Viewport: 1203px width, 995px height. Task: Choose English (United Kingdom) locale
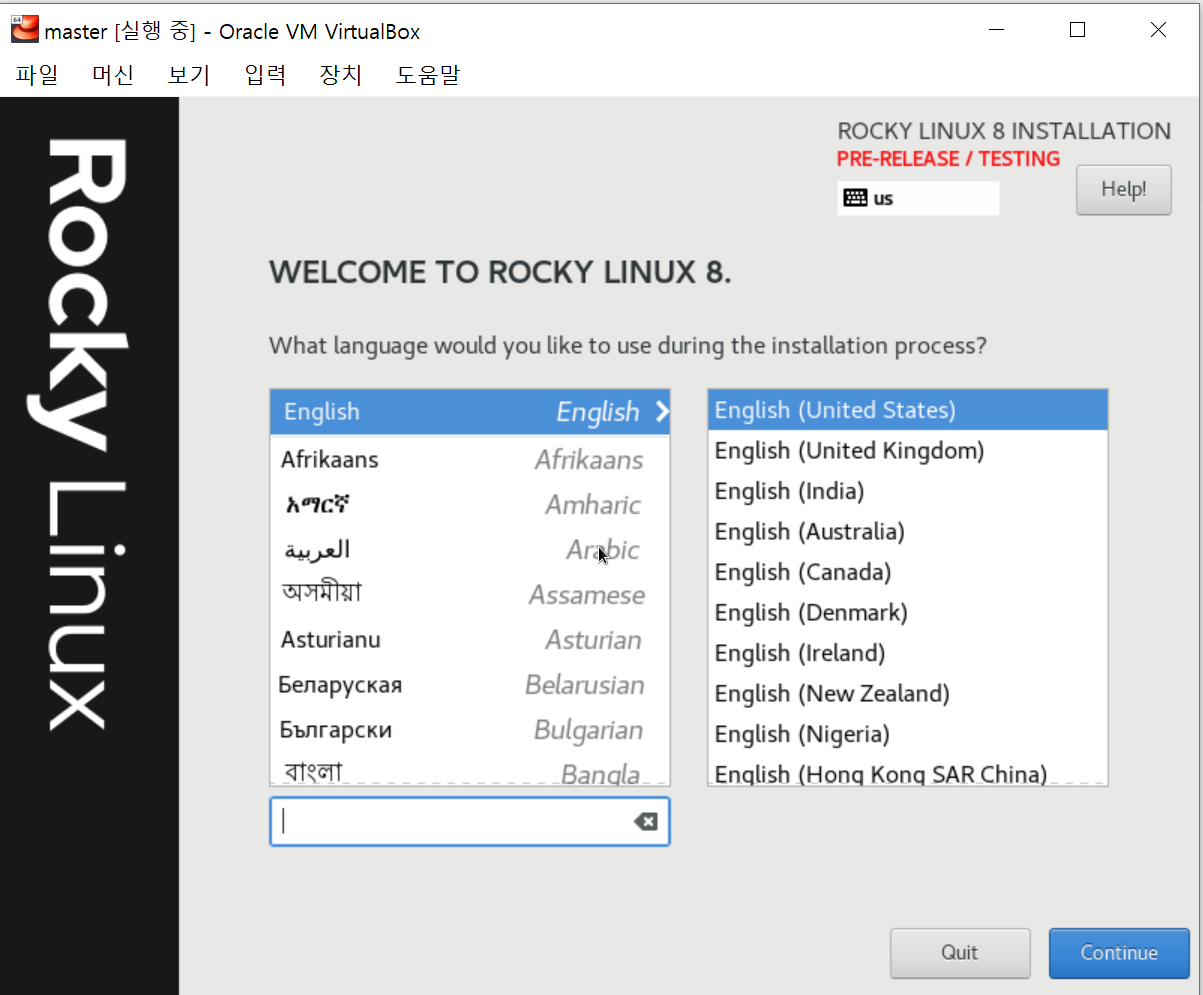point(908,451)
